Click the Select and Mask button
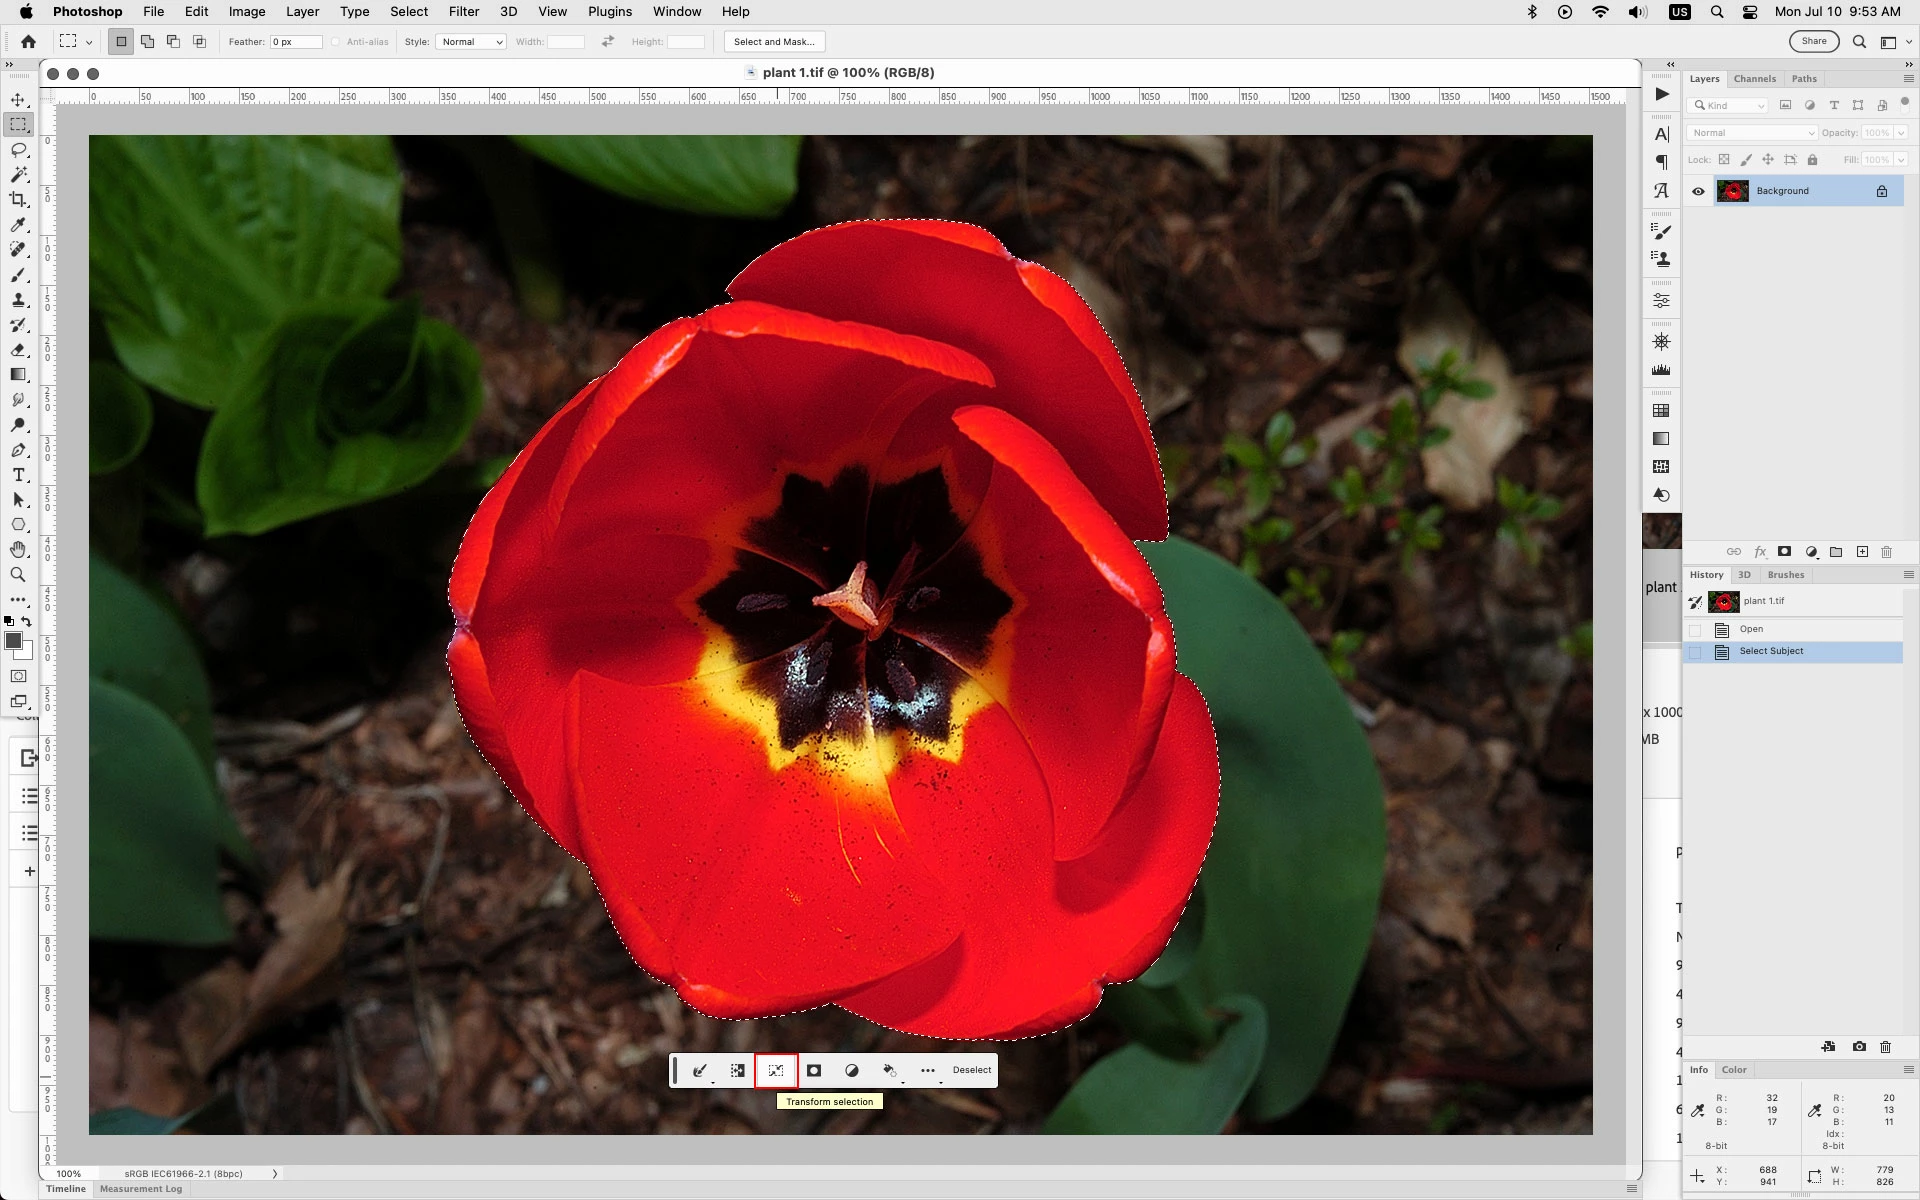 (x=773, y=42)
